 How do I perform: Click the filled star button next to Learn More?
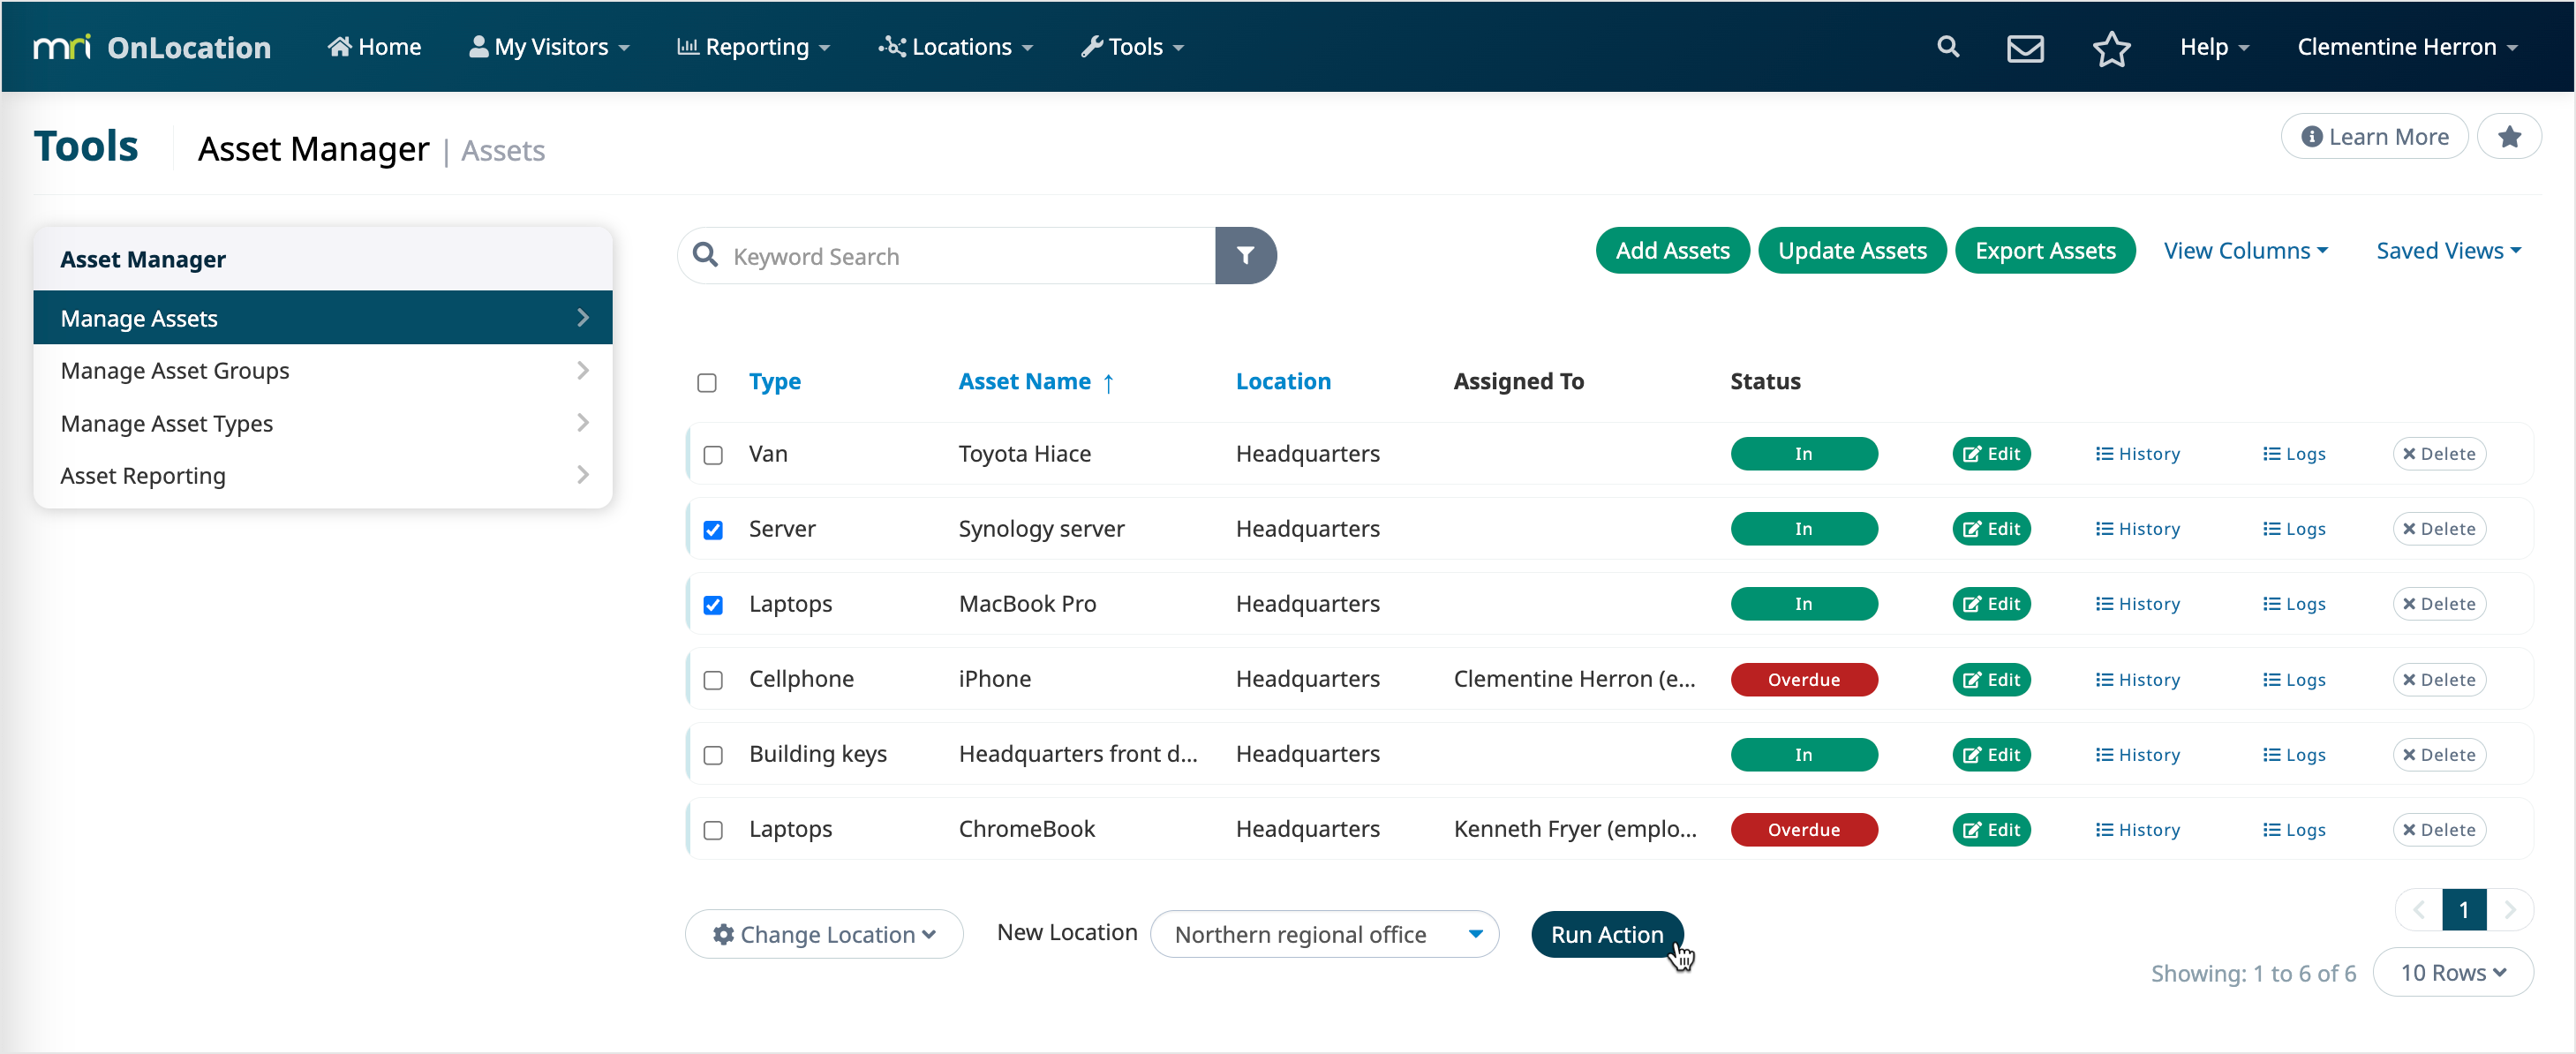tap(2509, 137)
